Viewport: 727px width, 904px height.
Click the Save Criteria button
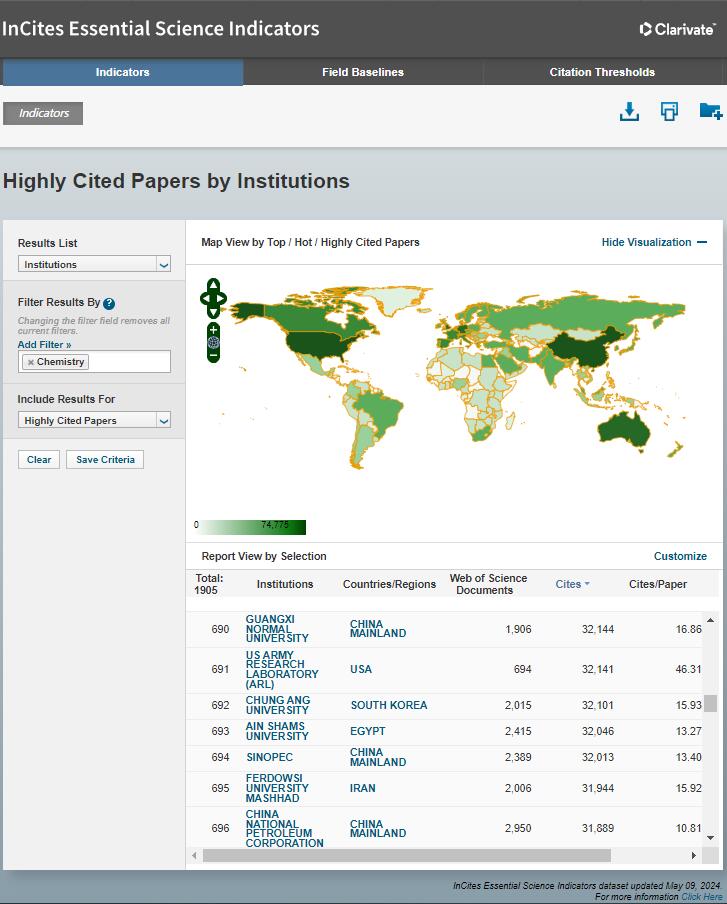(x=105, y=459)
